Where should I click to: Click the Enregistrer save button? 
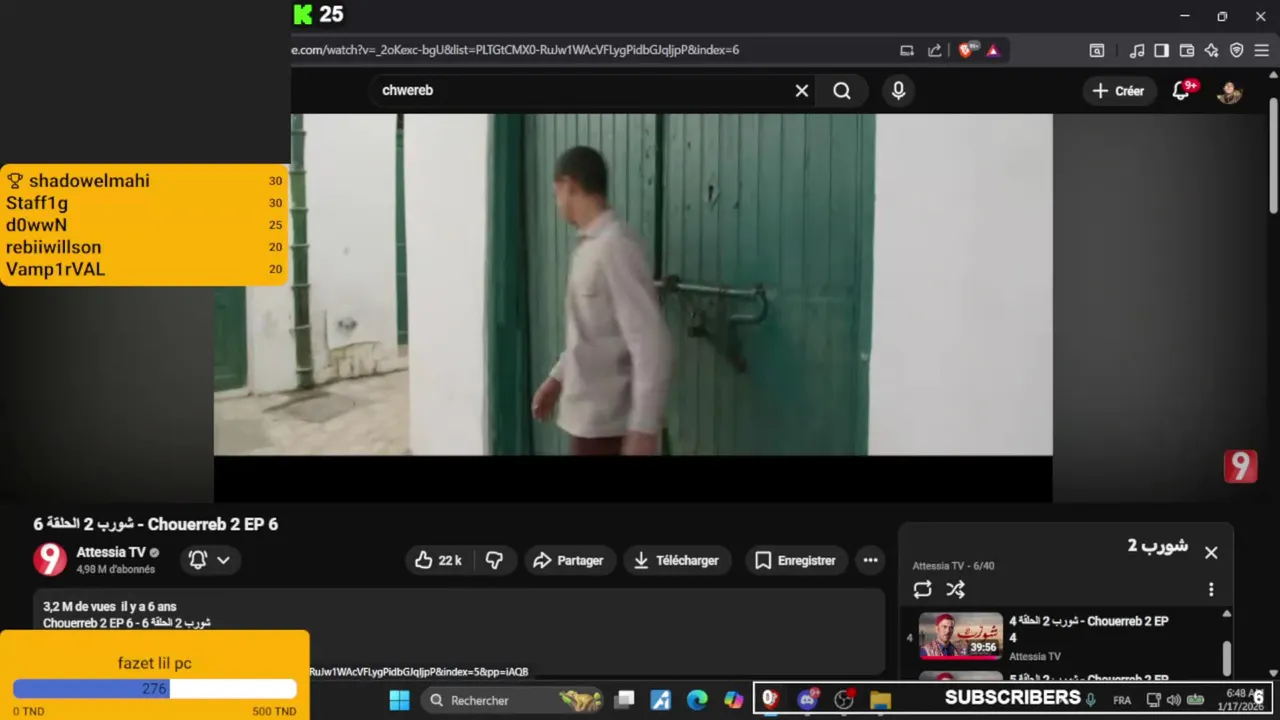(x=795, y=561)
